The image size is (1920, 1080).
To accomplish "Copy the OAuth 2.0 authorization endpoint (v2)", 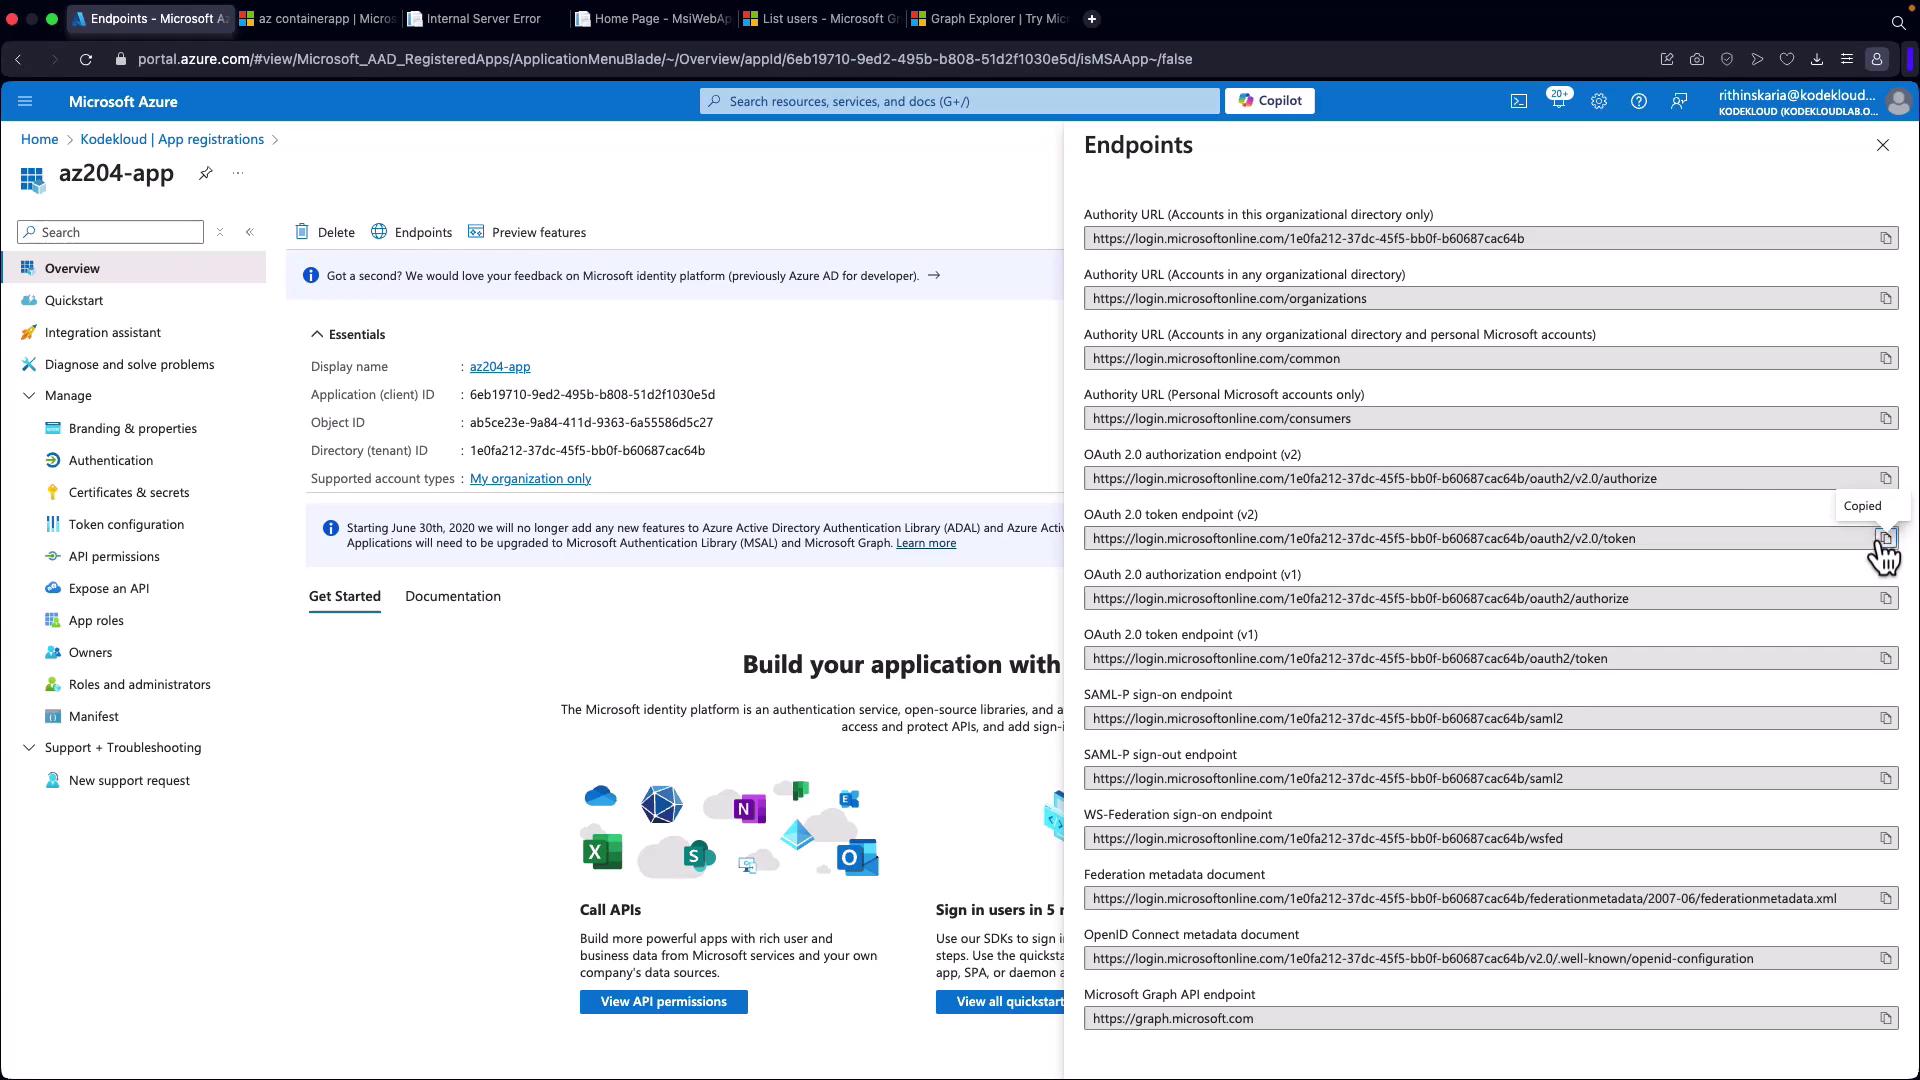I will [x=1885, y=478].
